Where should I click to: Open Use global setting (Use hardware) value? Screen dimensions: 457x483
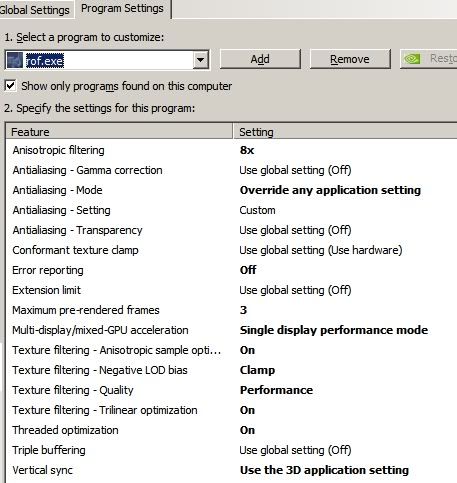(321, 250)
